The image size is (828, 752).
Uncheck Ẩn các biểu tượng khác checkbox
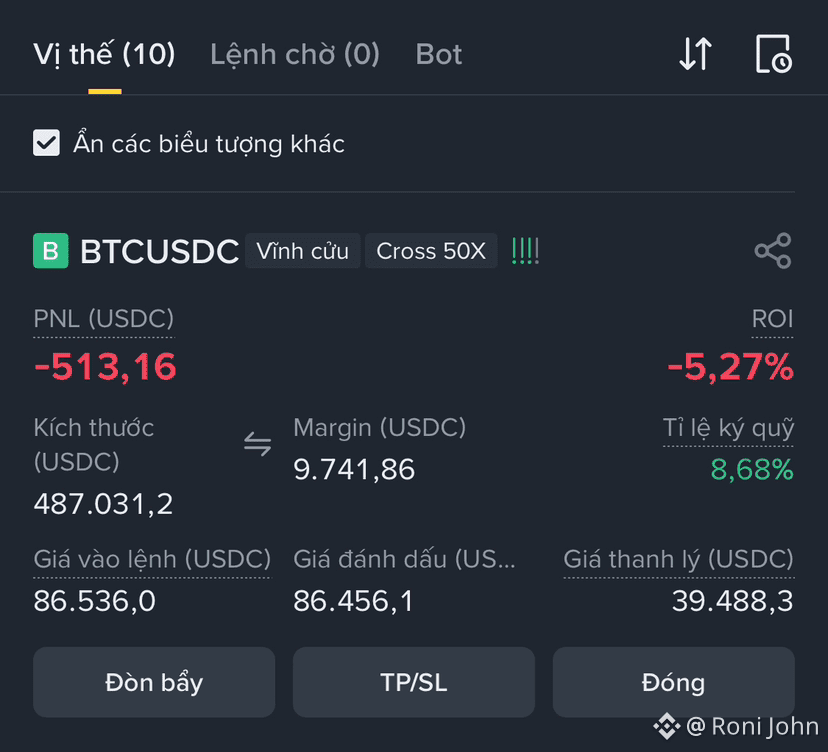pos(46,143)
